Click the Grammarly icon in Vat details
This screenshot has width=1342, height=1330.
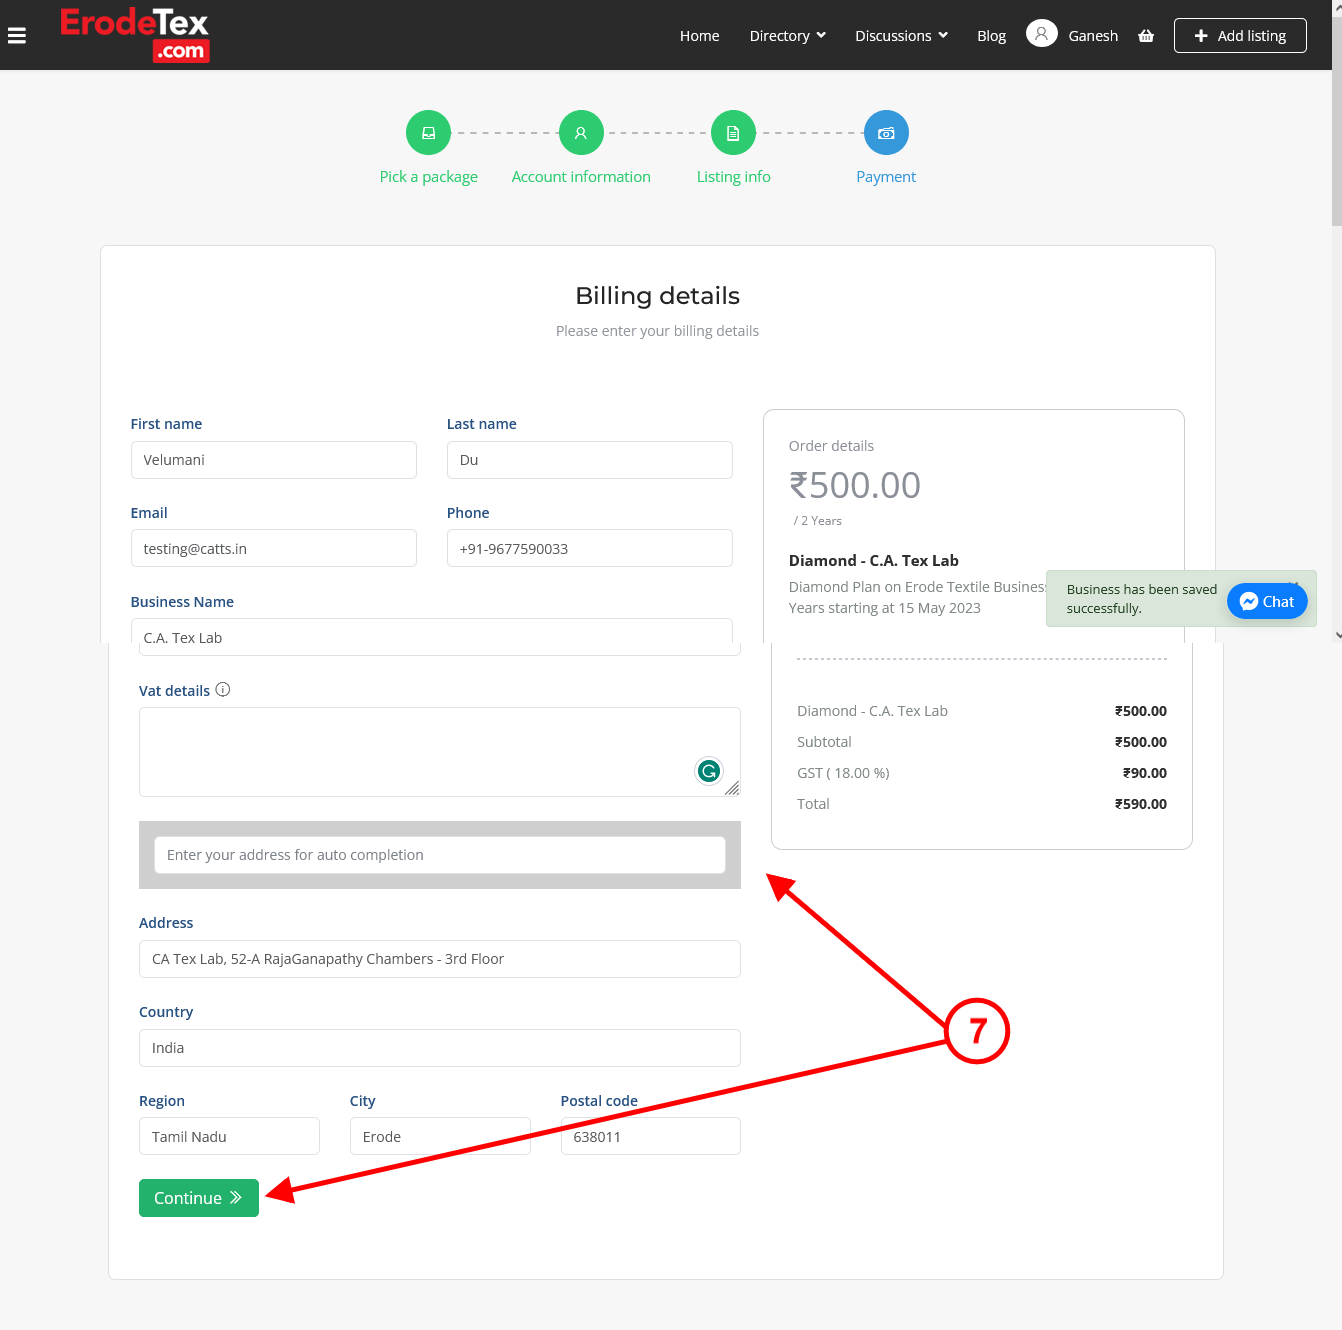point(709,771)
